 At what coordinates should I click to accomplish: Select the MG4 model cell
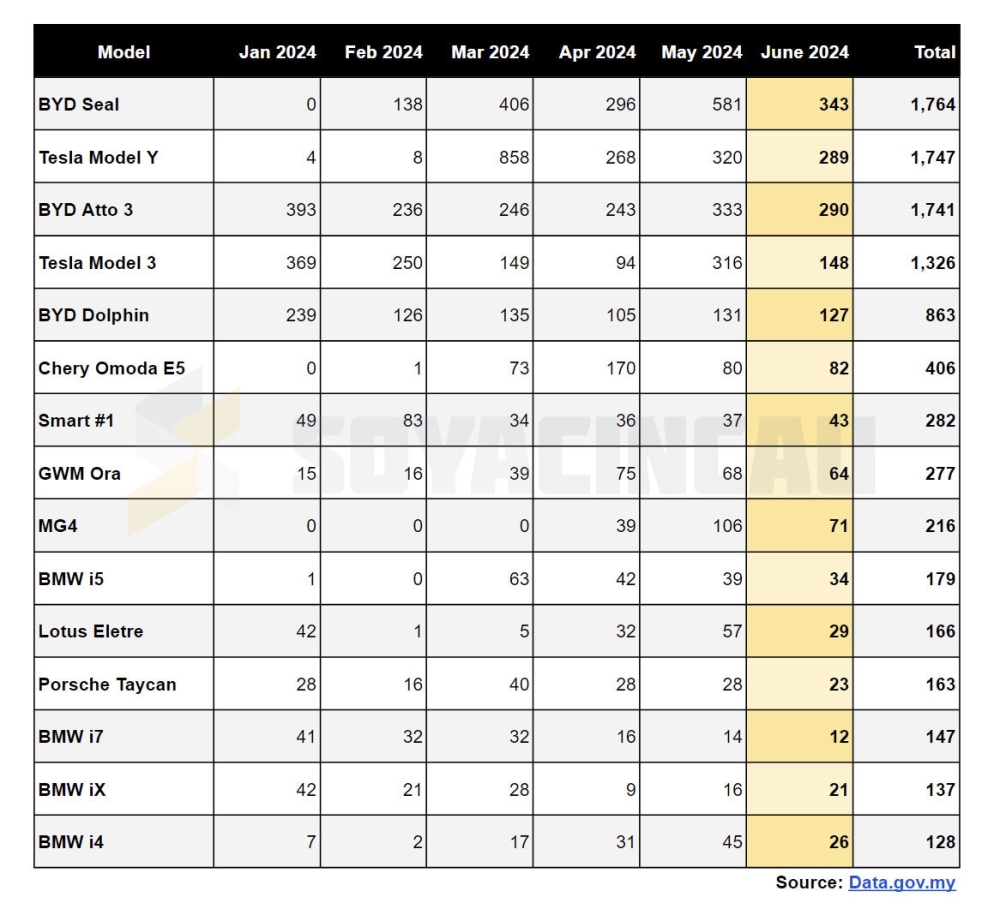click(x=58, y=526)
